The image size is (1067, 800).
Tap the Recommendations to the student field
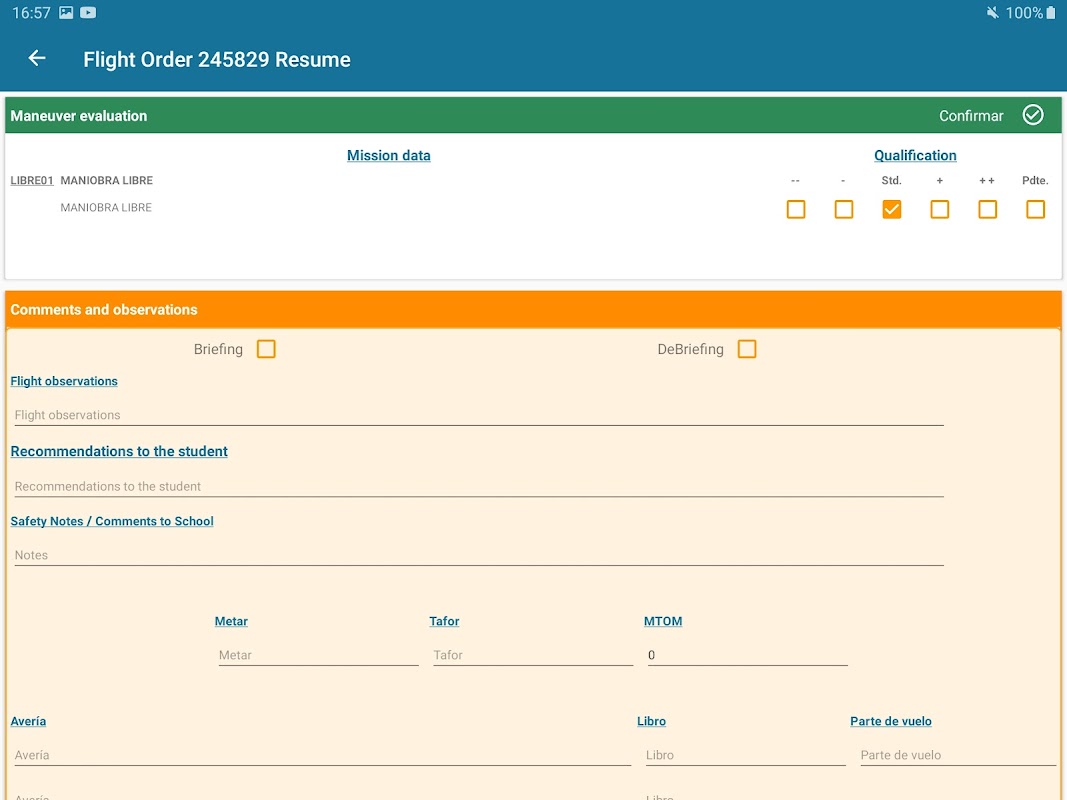(x=478, y=486)
